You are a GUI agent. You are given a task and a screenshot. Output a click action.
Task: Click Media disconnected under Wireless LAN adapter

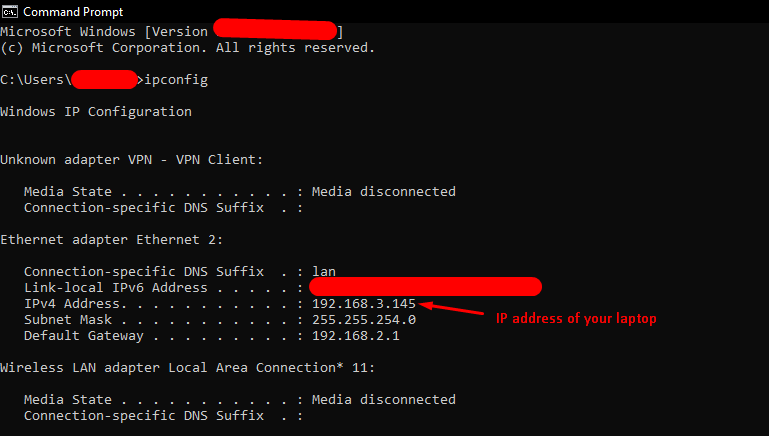(383, 399)
